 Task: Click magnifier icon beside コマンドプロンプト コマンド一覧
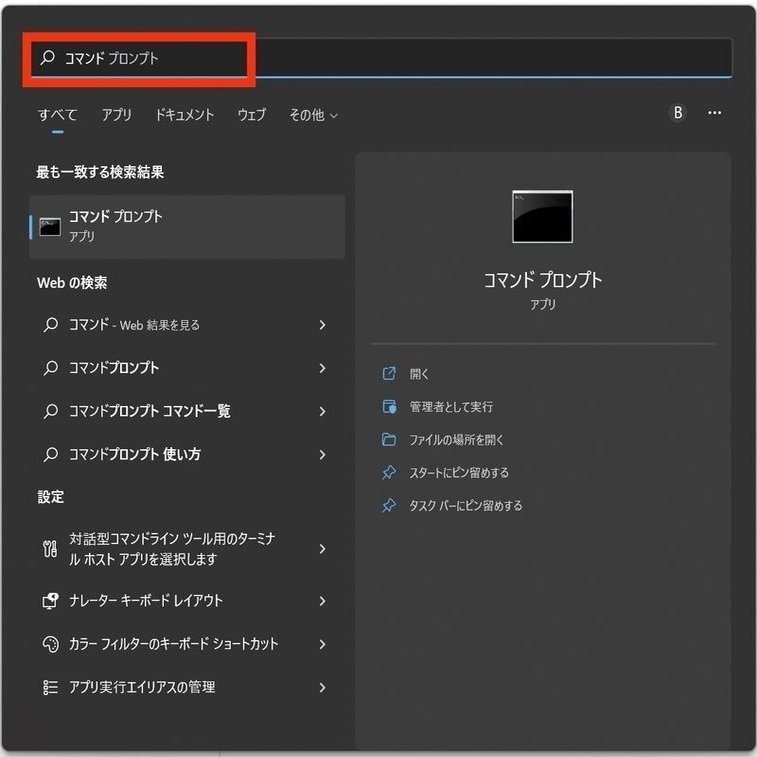pyautogui.click(x=51, y=411)
